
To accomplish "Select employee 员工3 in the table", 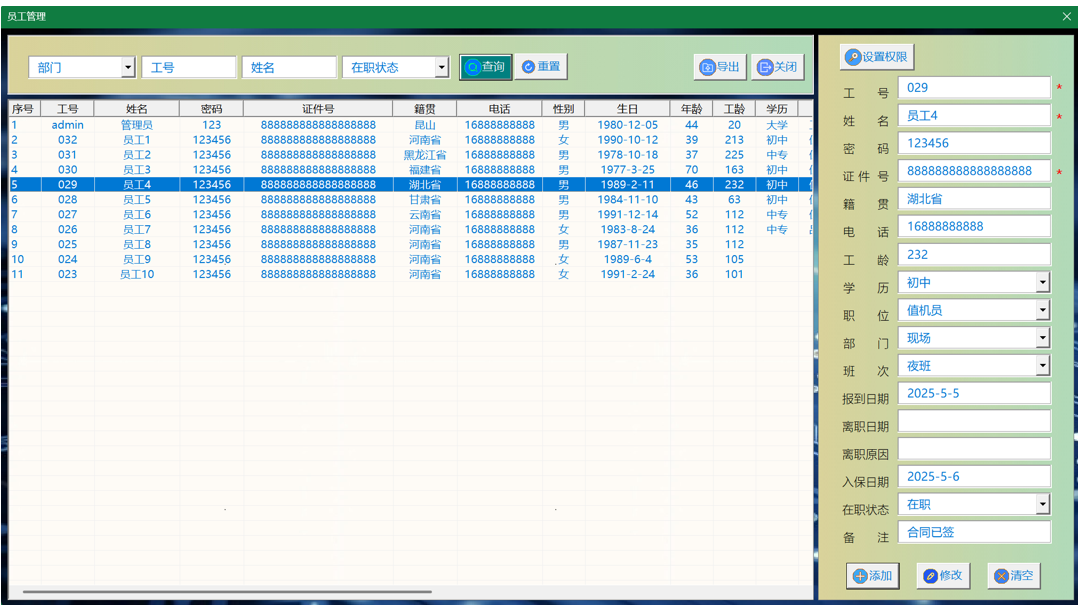I will coord(410,170).
